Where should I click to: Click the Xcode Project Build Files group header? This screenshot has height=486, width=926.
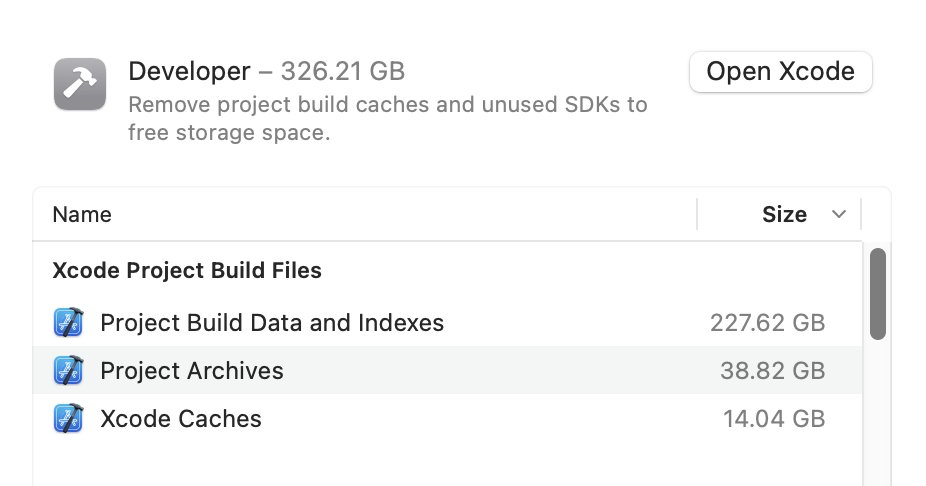pos(187,270)
